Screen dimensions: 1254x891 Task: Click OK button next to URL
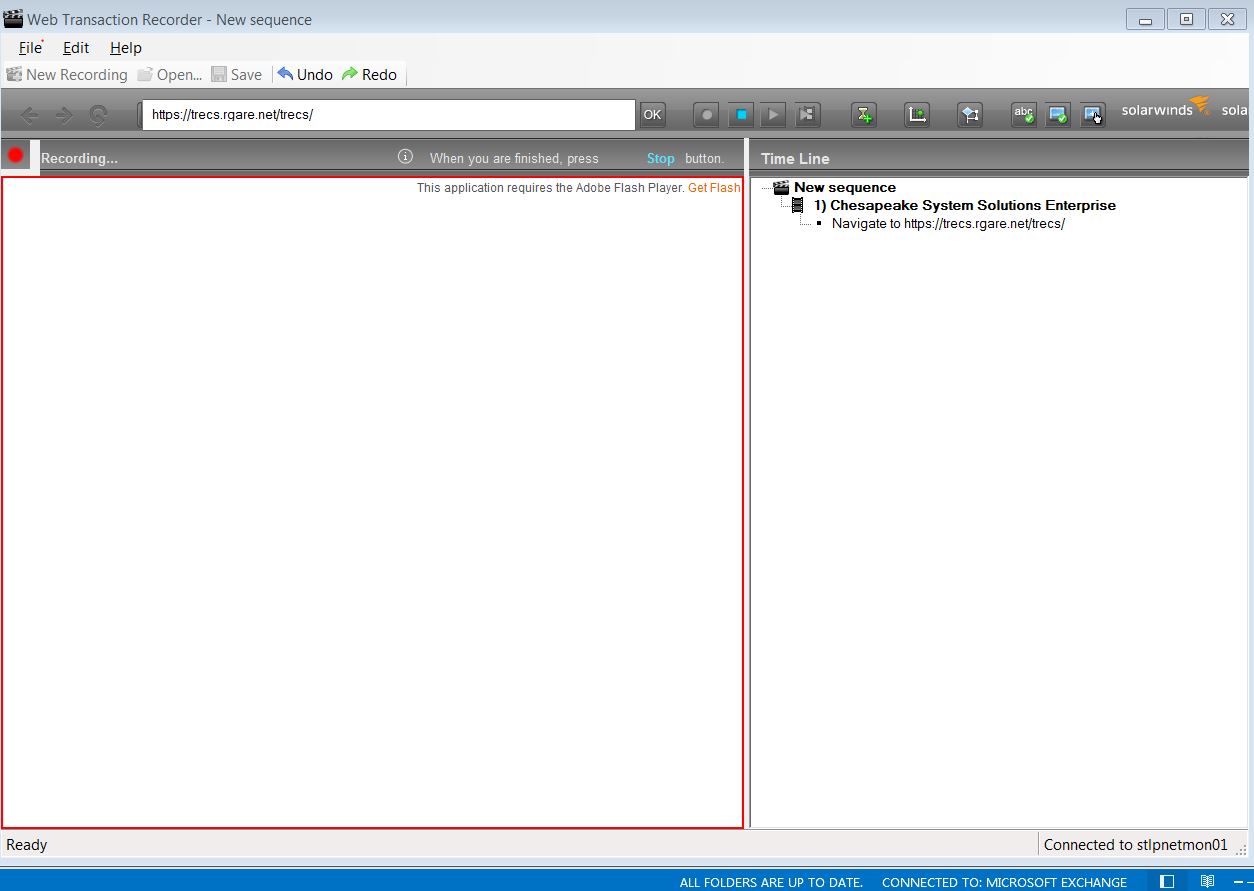(x=652, y=115)
